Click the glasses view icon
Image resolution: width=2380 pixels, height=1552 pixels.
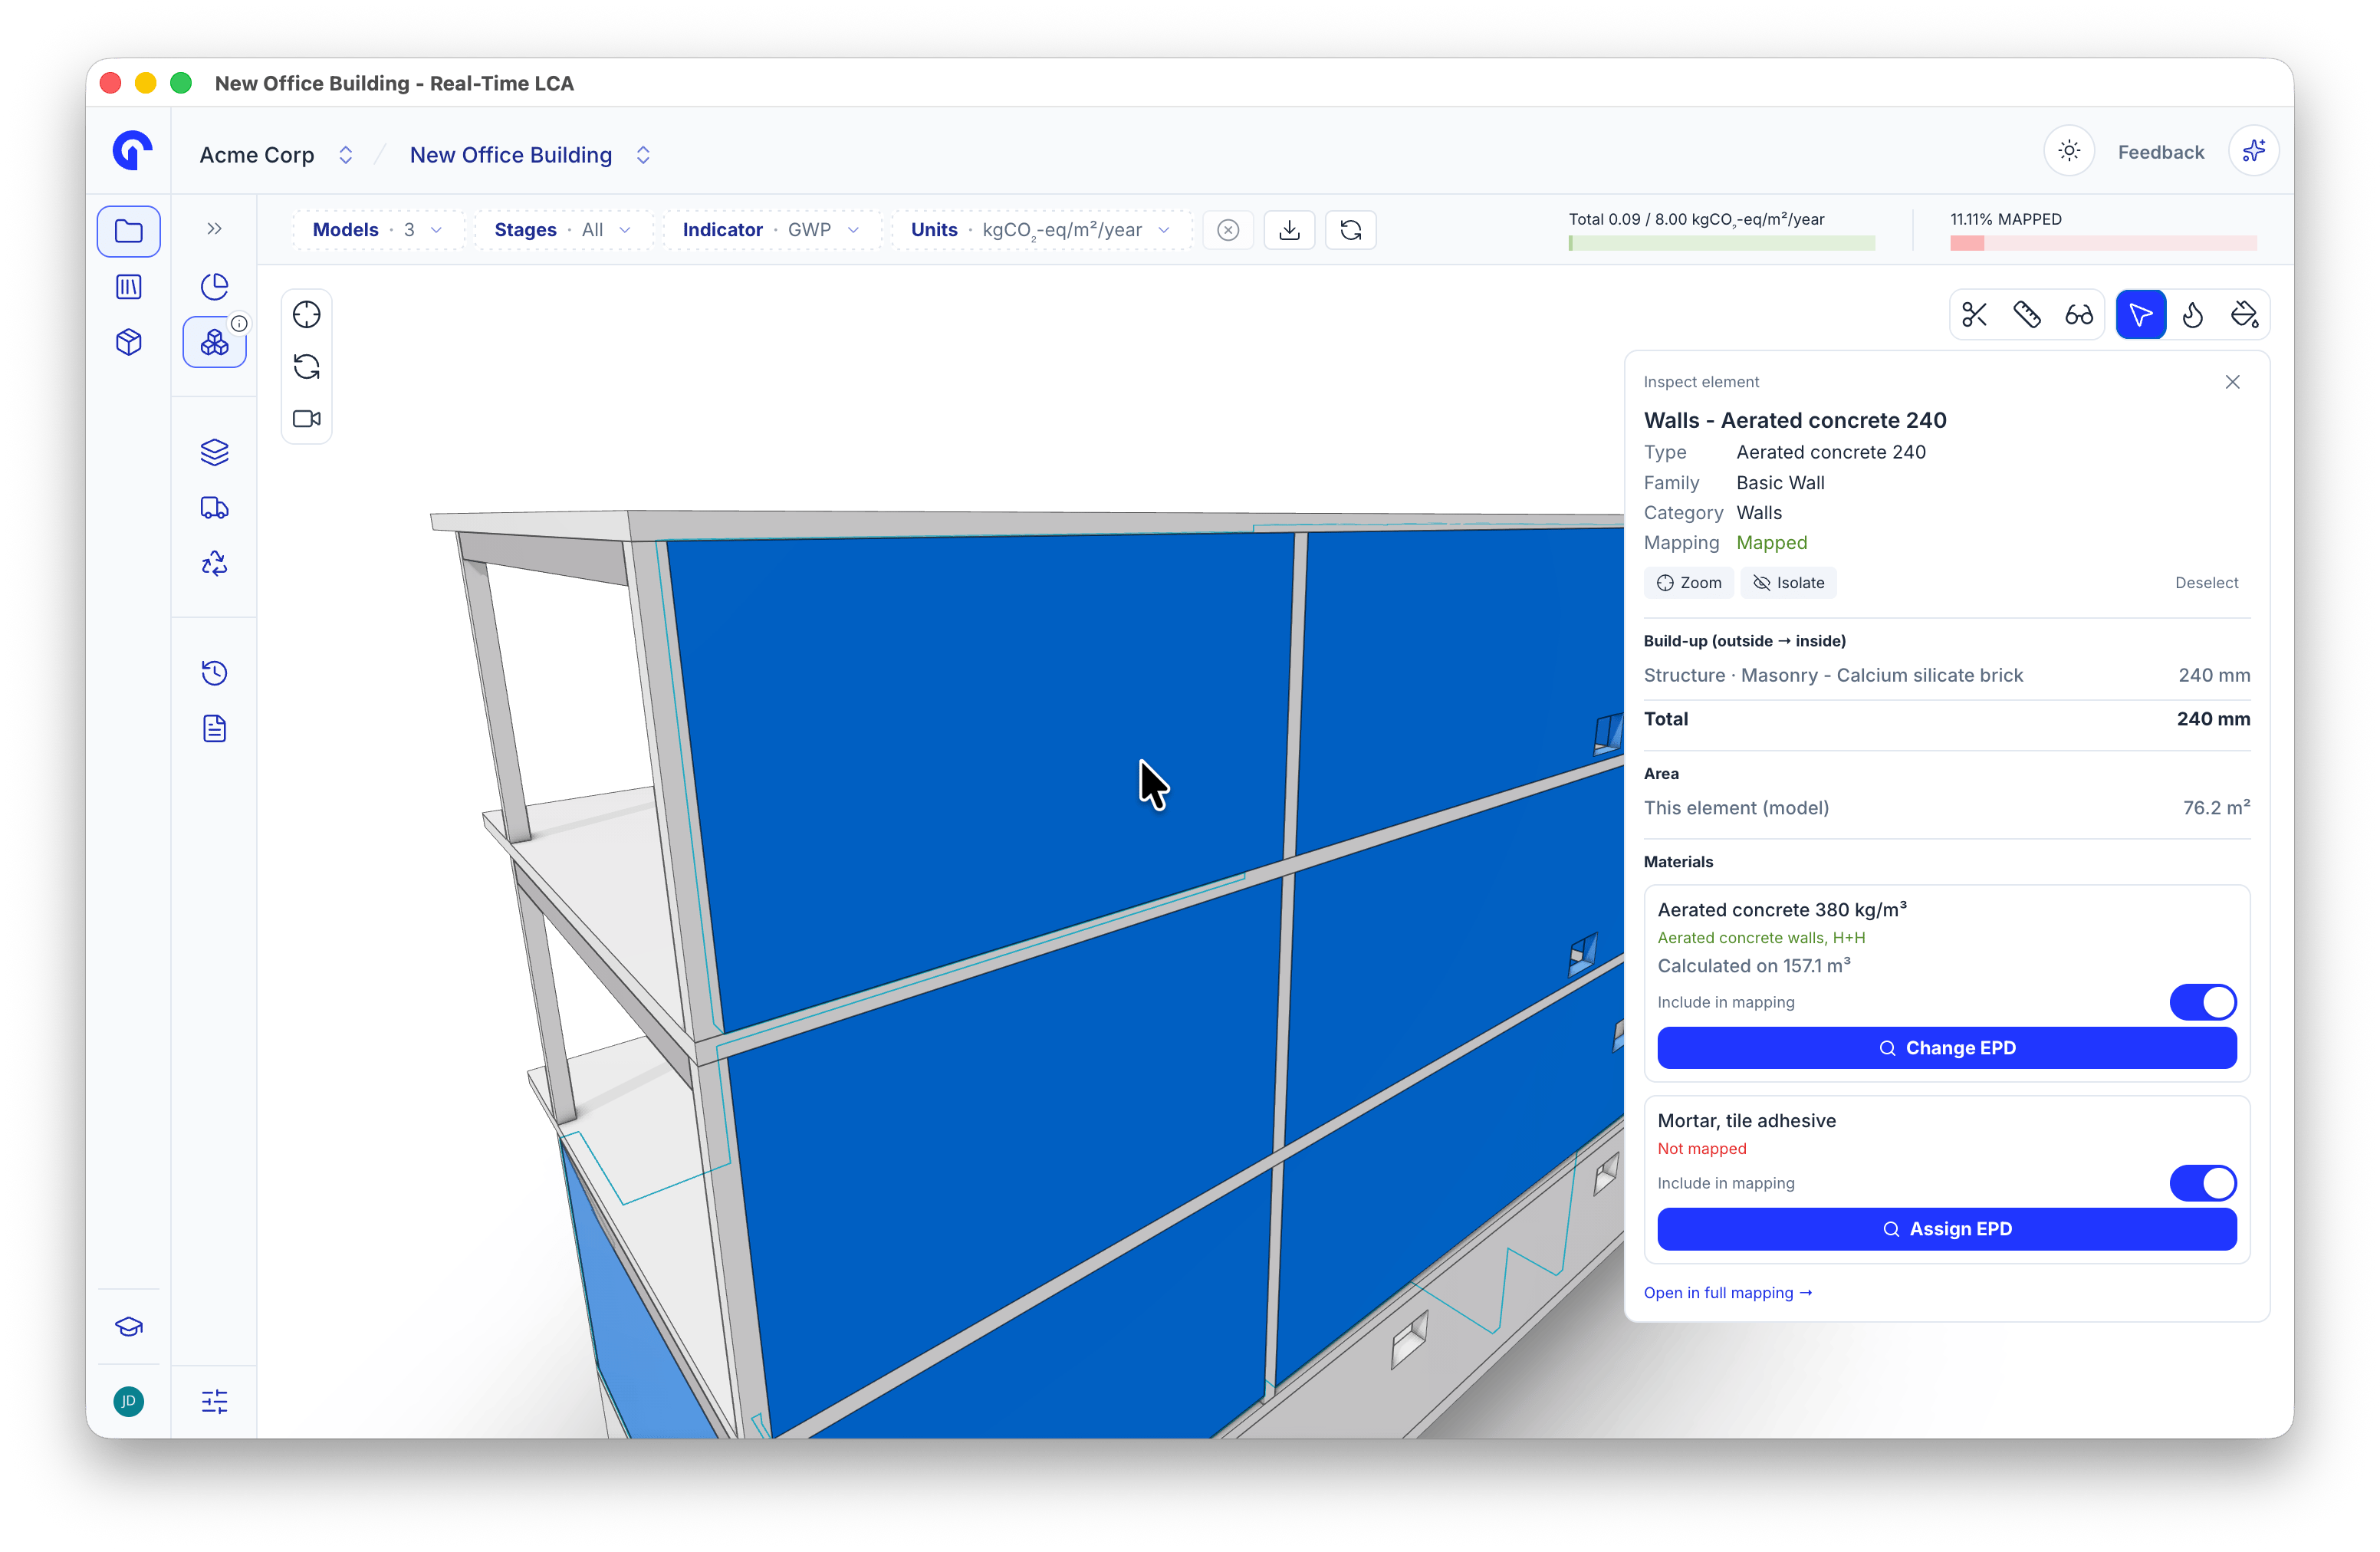click(2079, 315)
